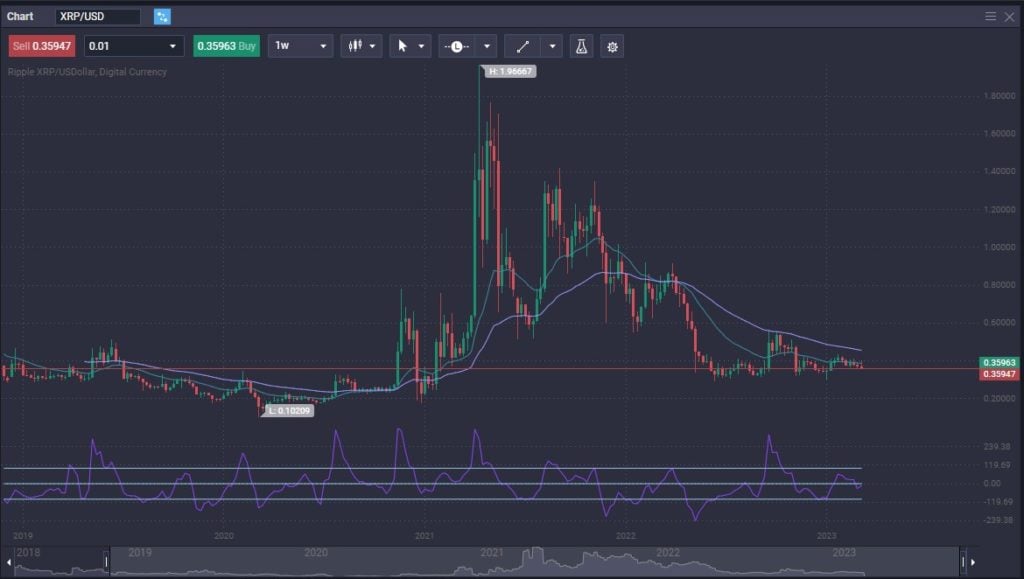Expand the drawing tool dropdown arrow
This screenshot has height=579, width=1024.
551,46
